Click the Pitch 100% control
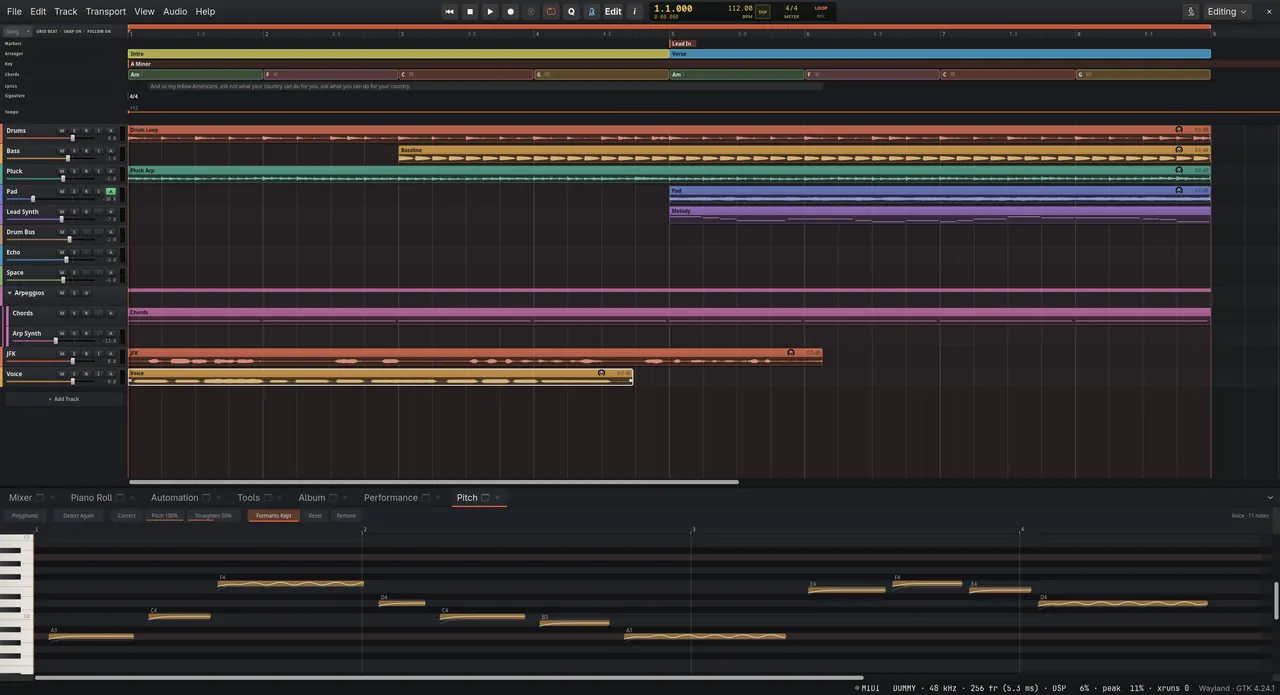Image resolution: width=1280 pixels, height=695 pixels. coord(165,516)
